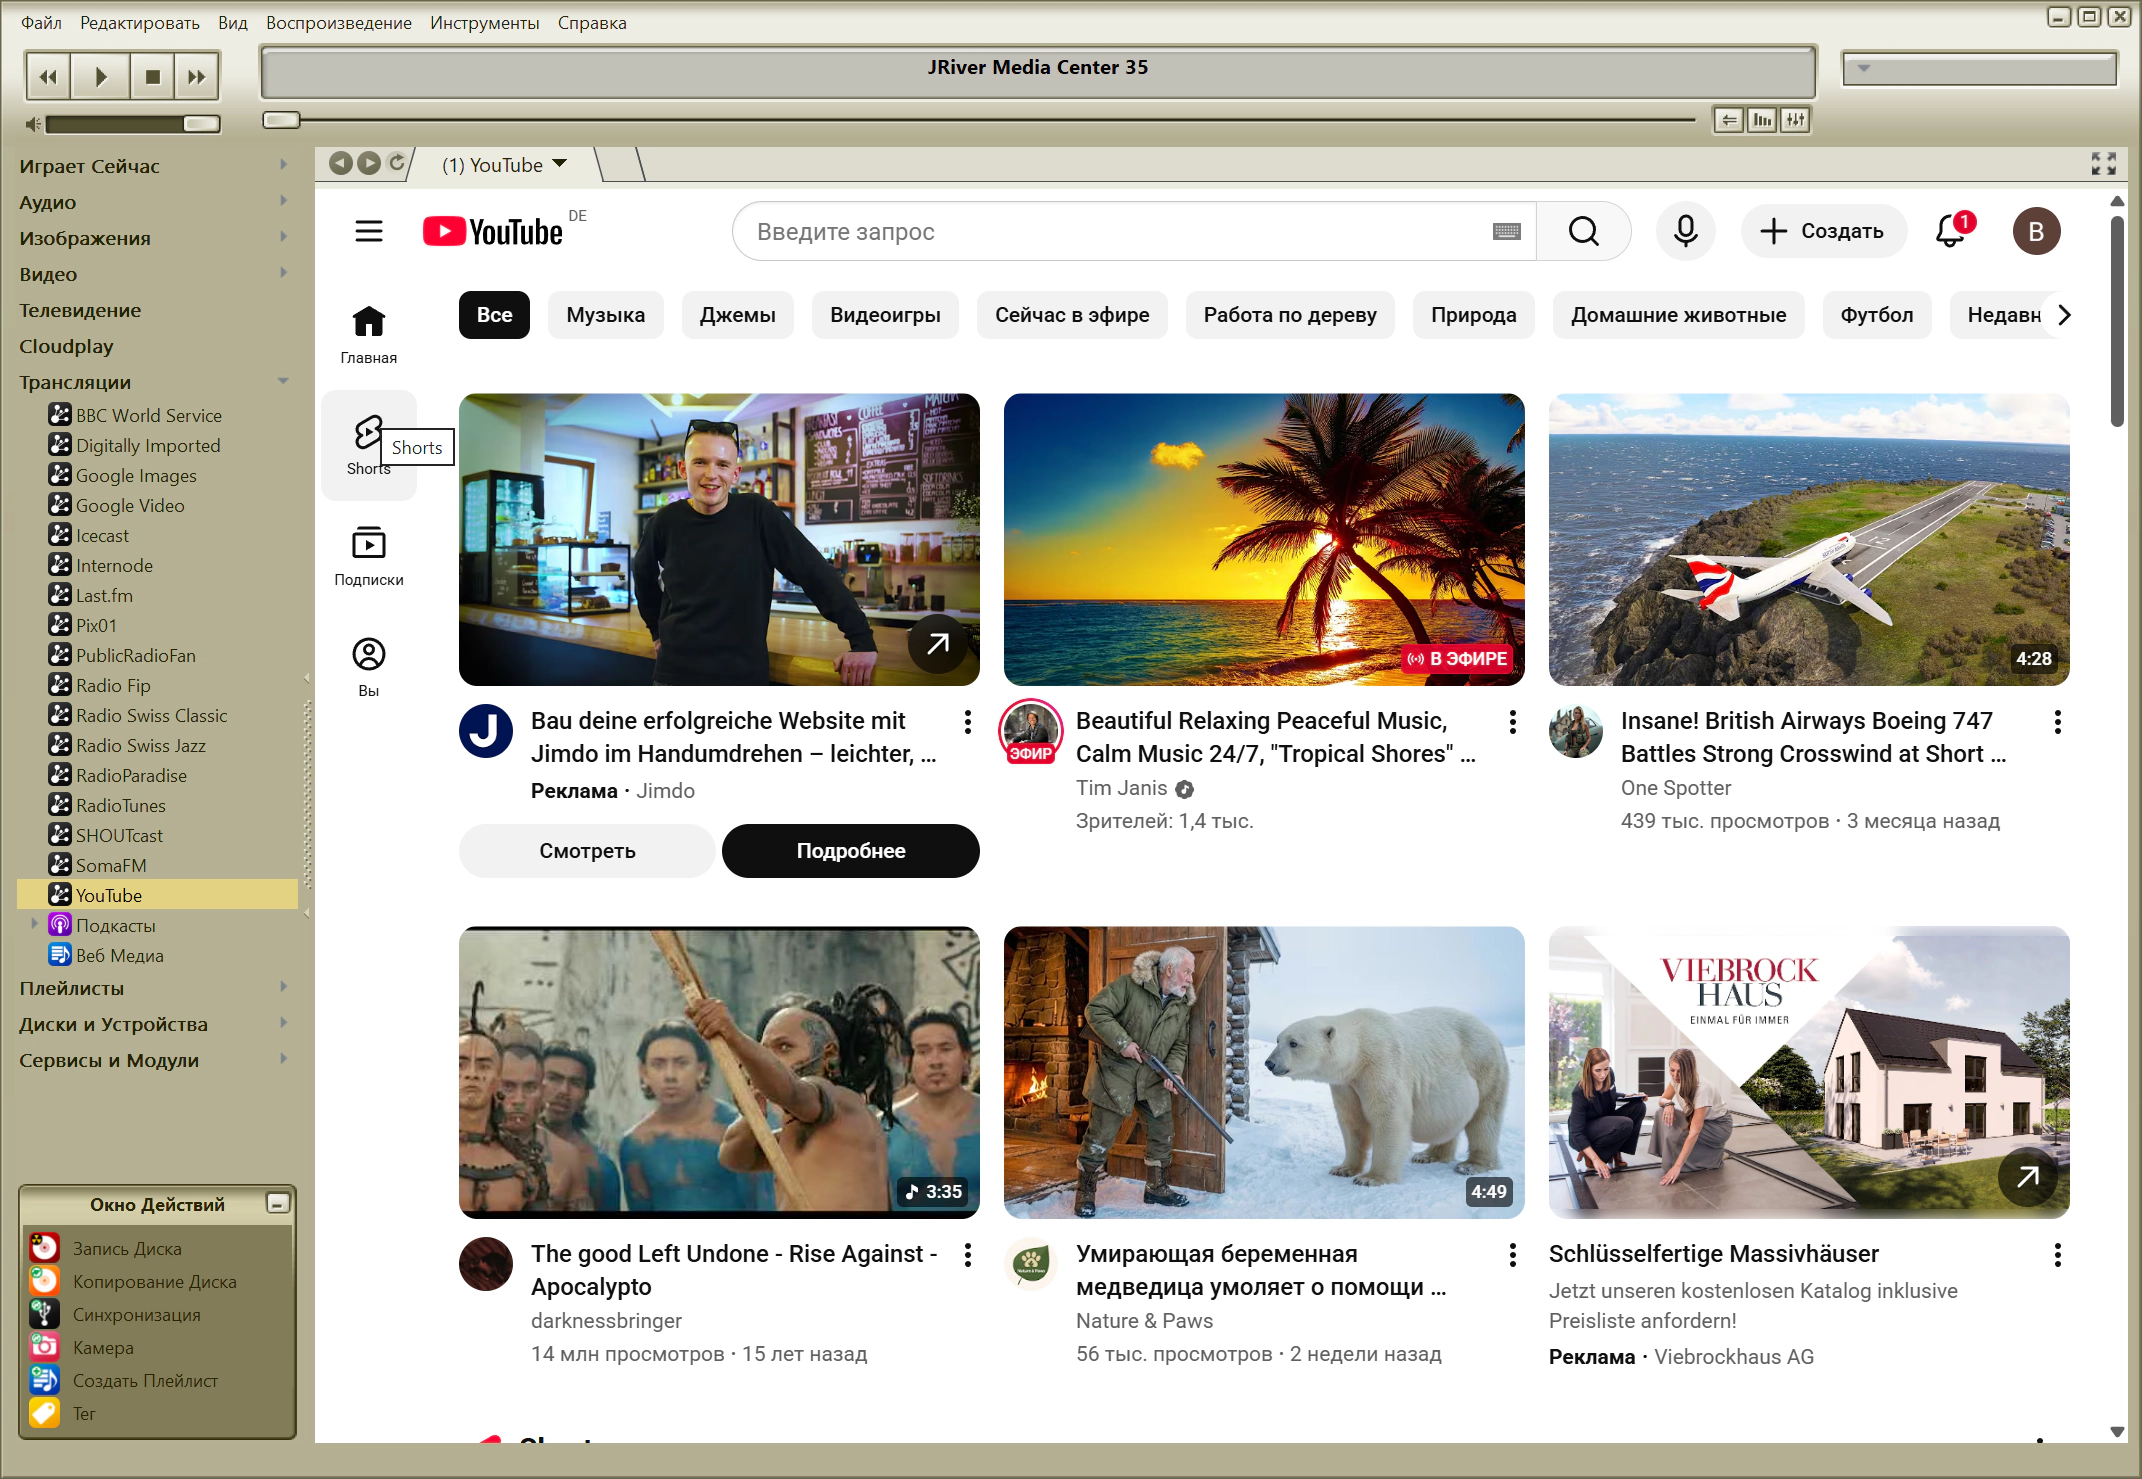Minimize the Окно Действий panel
This screenshot has height=1479, width=2142.
[x=277, y=1203]
